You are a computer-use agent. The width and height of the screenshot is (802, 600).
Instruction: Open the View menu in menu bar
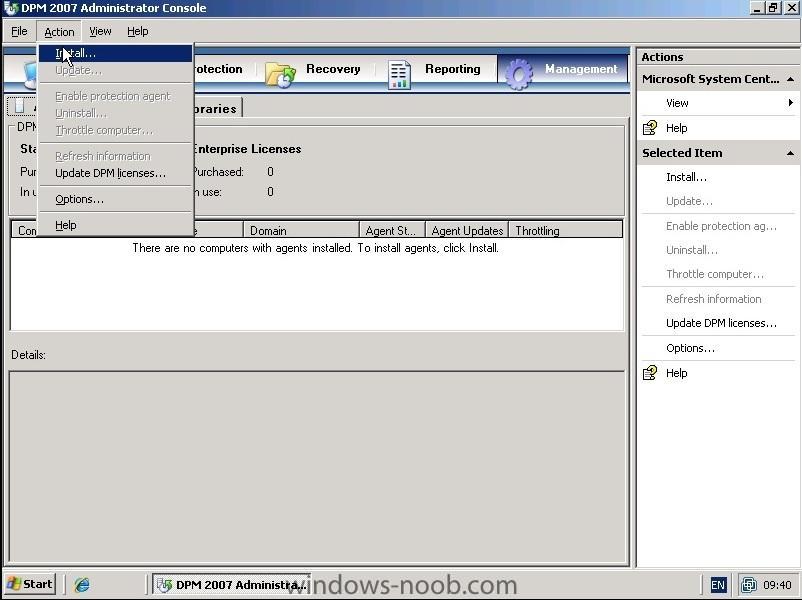click(100, 31)
